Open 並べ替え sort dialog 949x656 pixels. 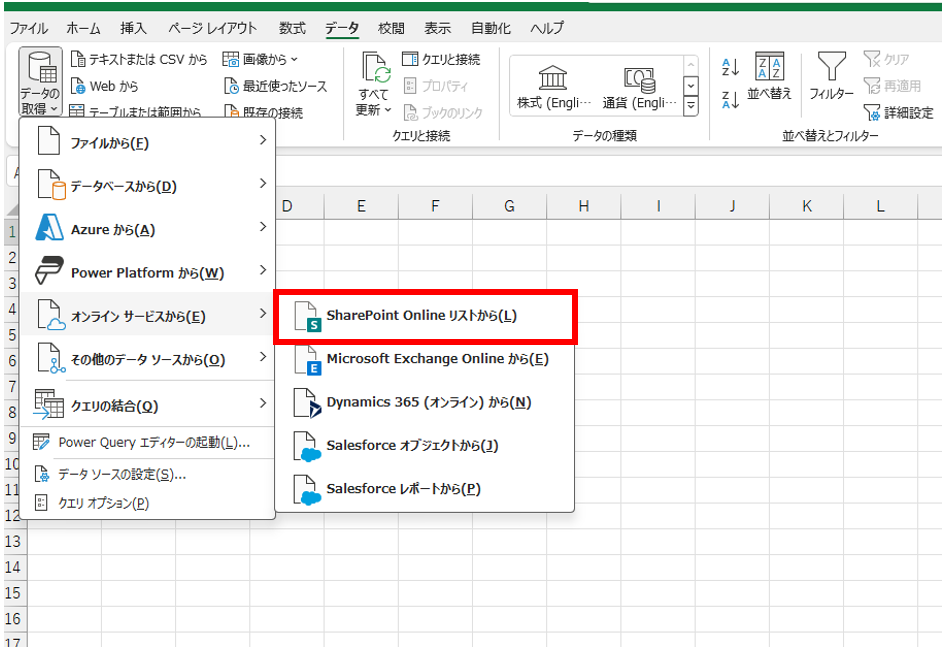769,76
